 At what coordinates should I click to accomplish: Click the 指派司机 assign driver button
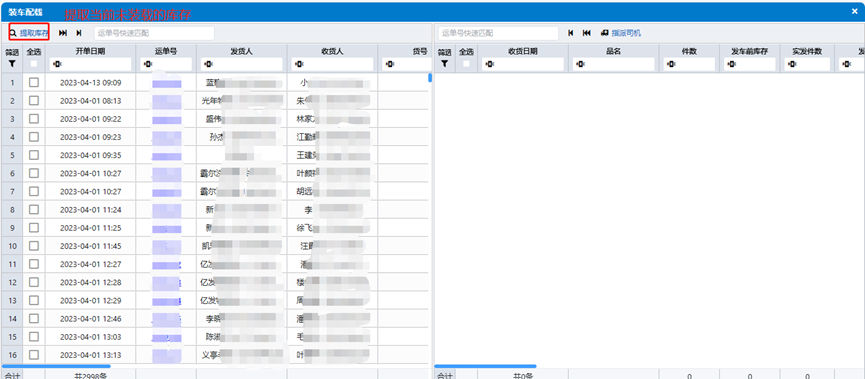[x=621, y=33]
